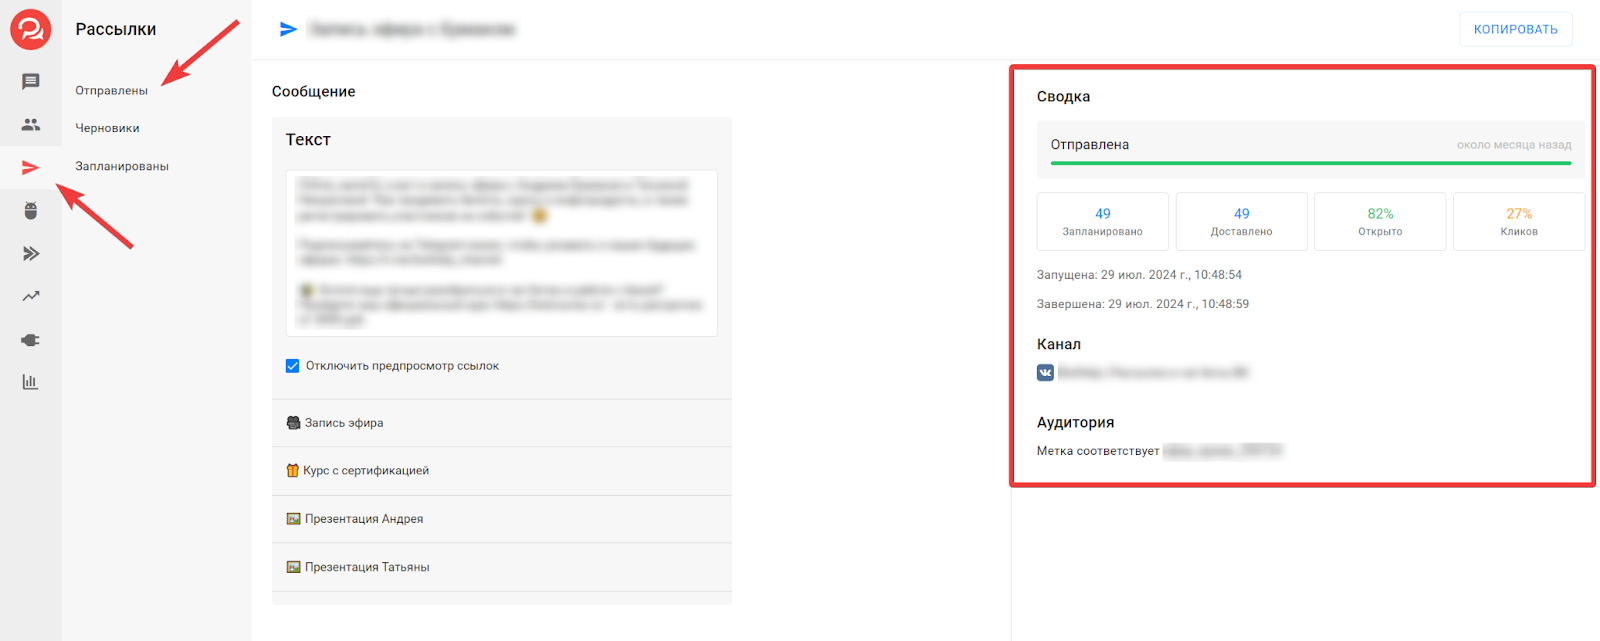
Task: Click the green Отправлена progress bar
Action: [x=1310, y=163]
